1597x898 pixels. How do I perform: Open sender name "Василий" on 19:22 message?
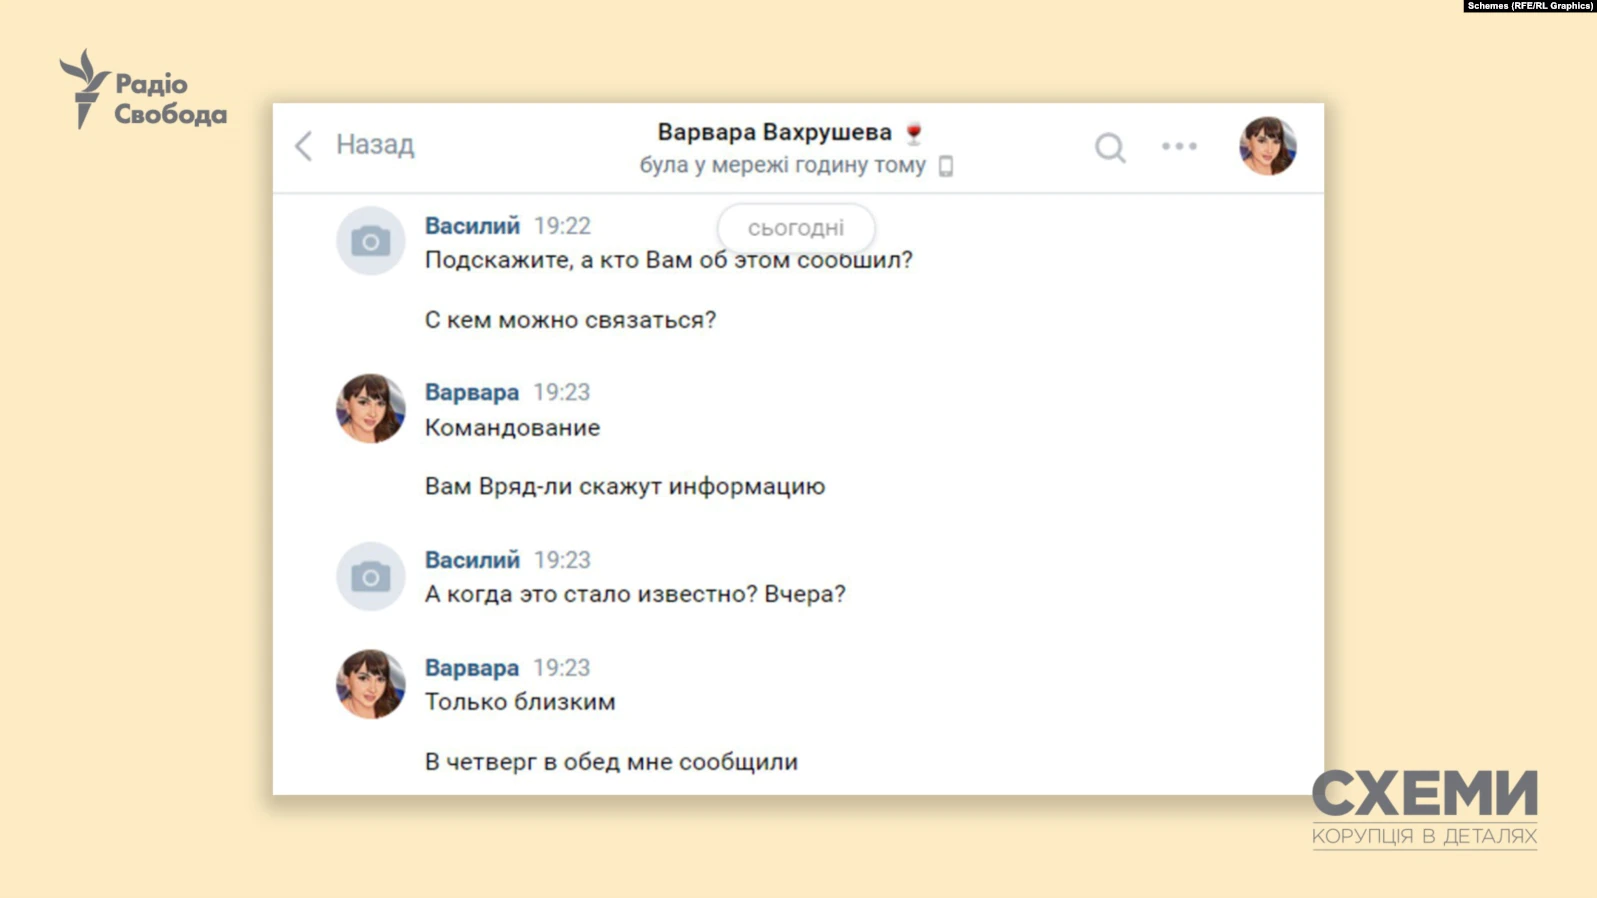coord(472,226)
